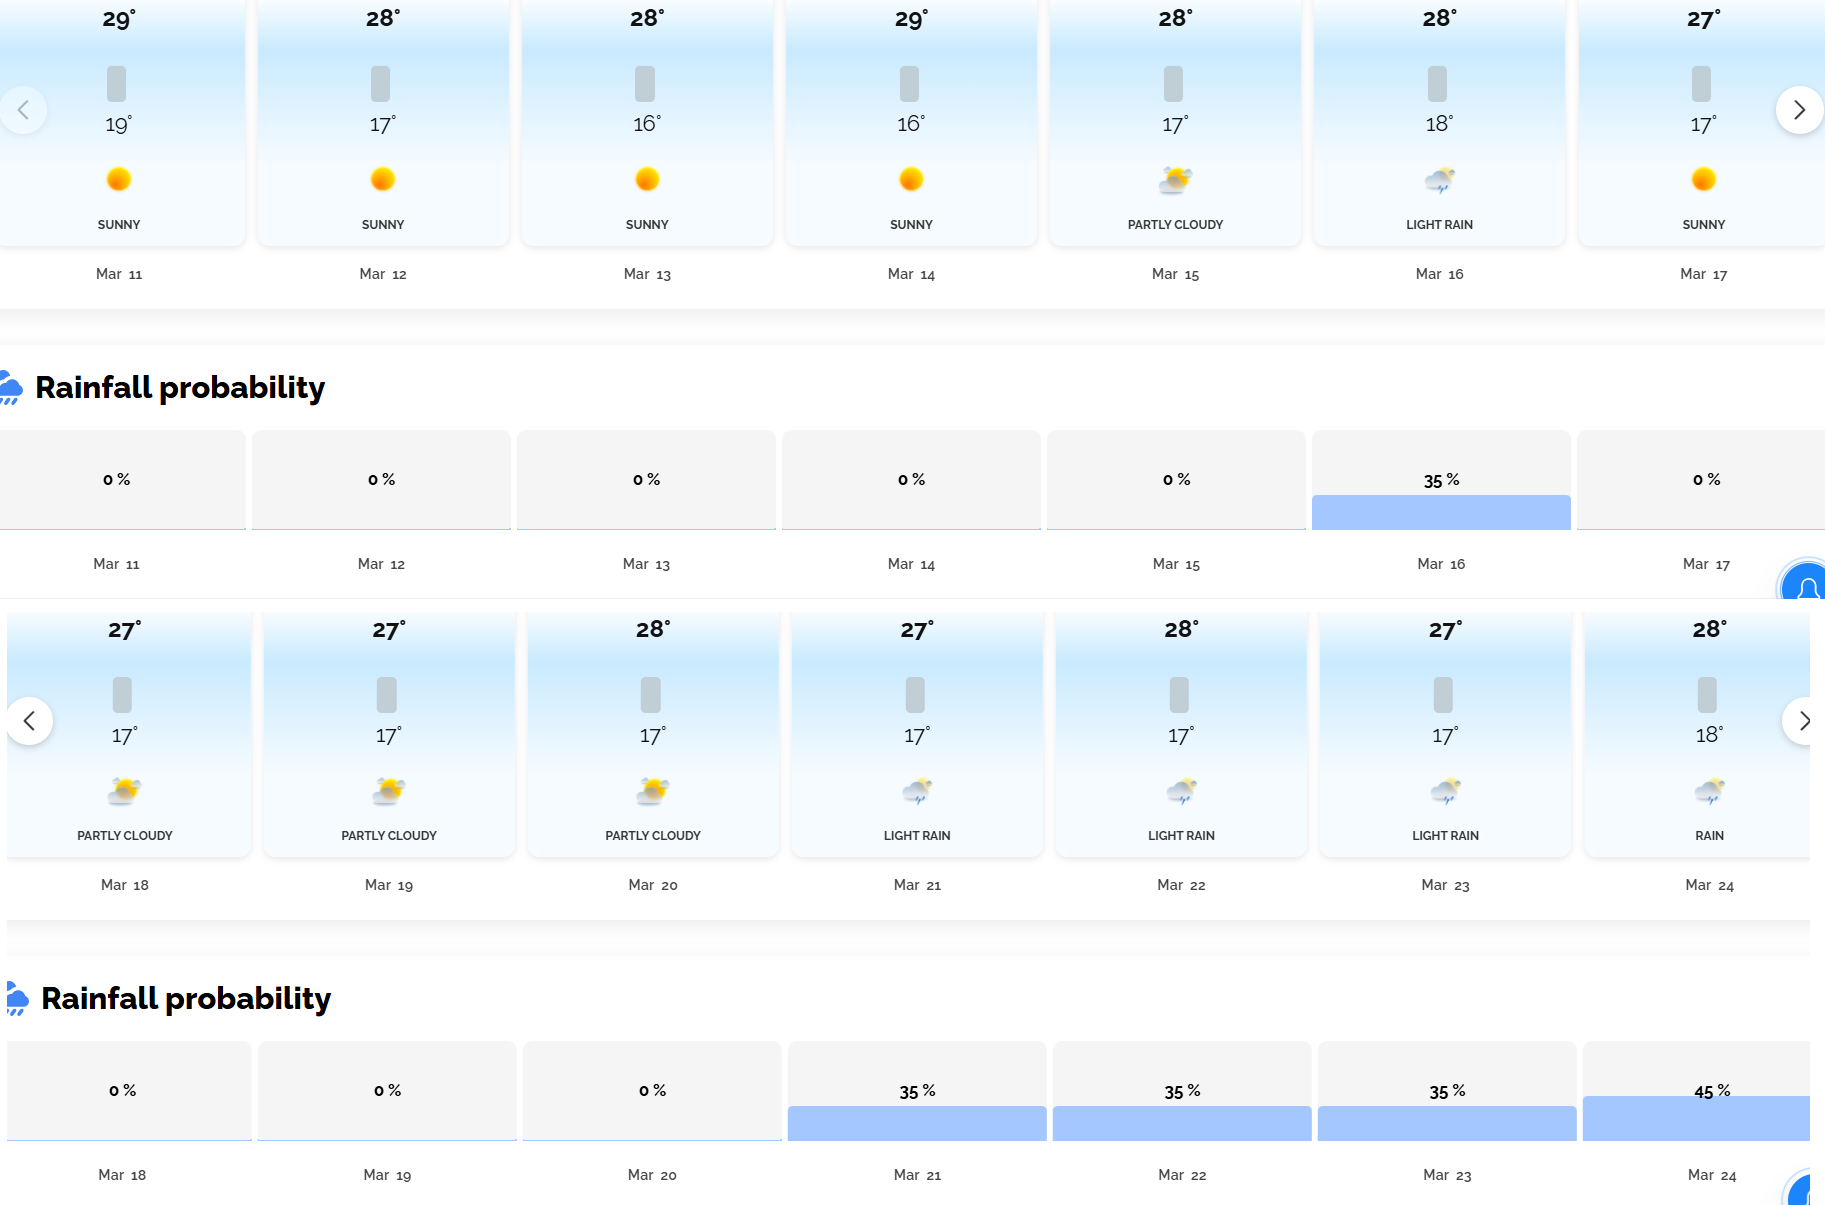Click the temperature range bar on the Mar 13 card
The width and height of the screenshot is (1825, 1205).
(x=645, y=84)
